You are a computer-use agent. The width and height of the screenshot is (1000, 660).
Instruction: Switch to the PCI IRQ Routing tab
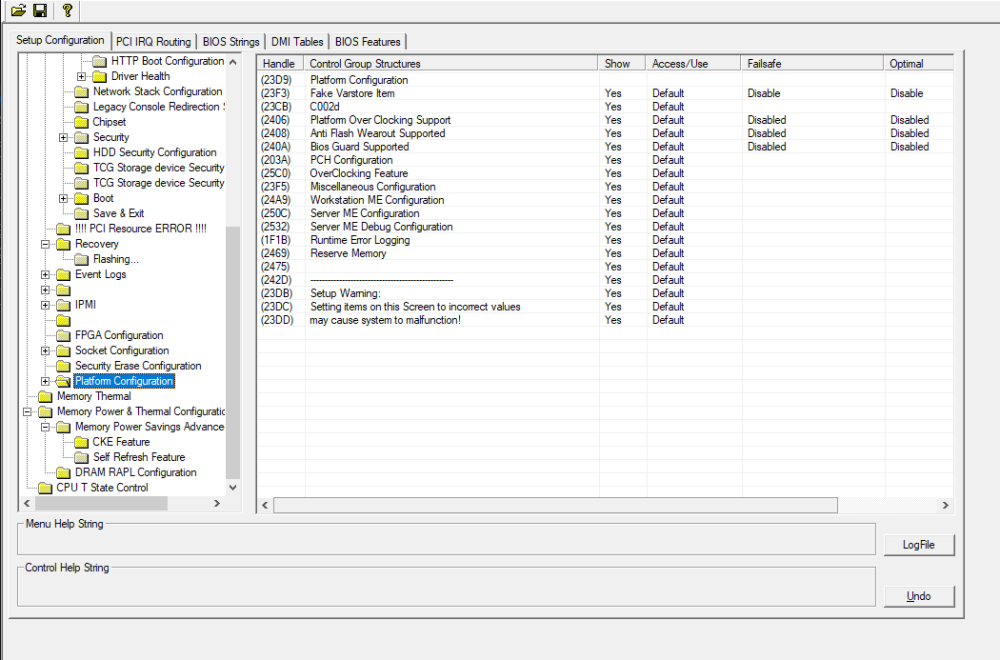click(x=153, y=41)
